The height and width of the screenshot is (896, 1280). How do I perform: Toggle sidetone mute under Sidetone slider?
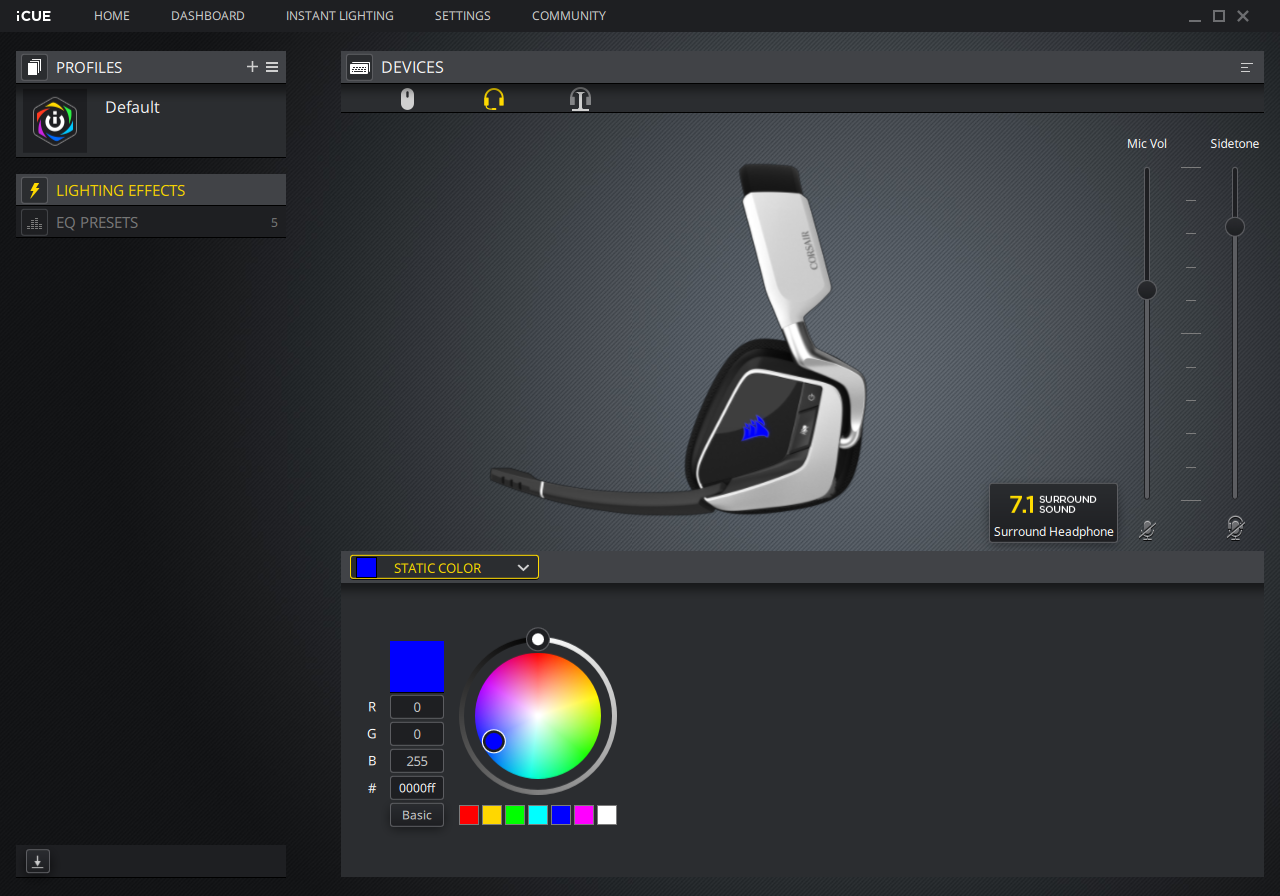[1235, 529]
